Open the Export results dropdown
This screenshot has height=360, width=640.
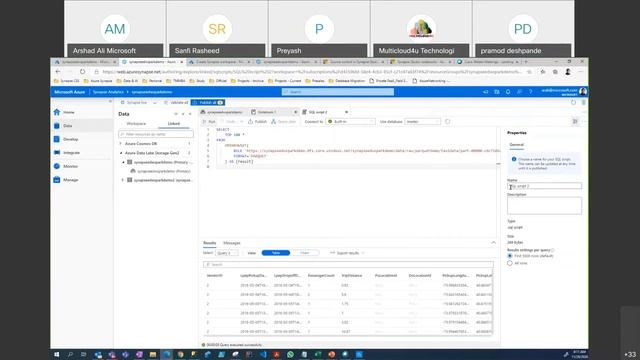tap(347, 253)
